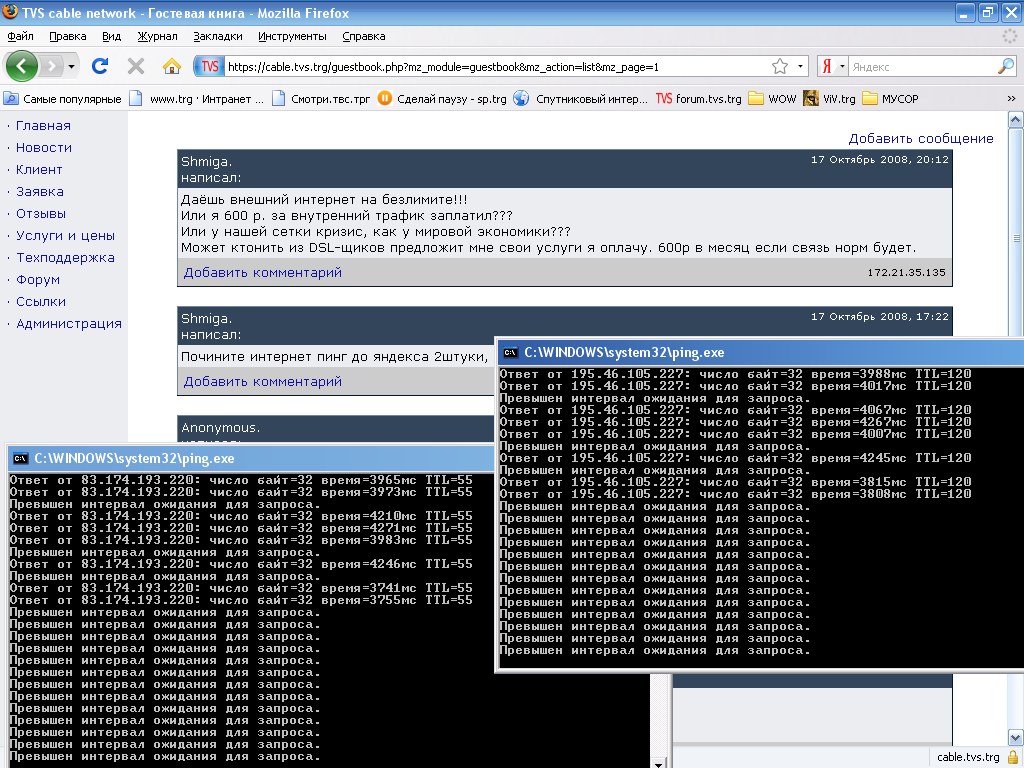Show more bookmarks via toolbar chevron

[1011, 99]
